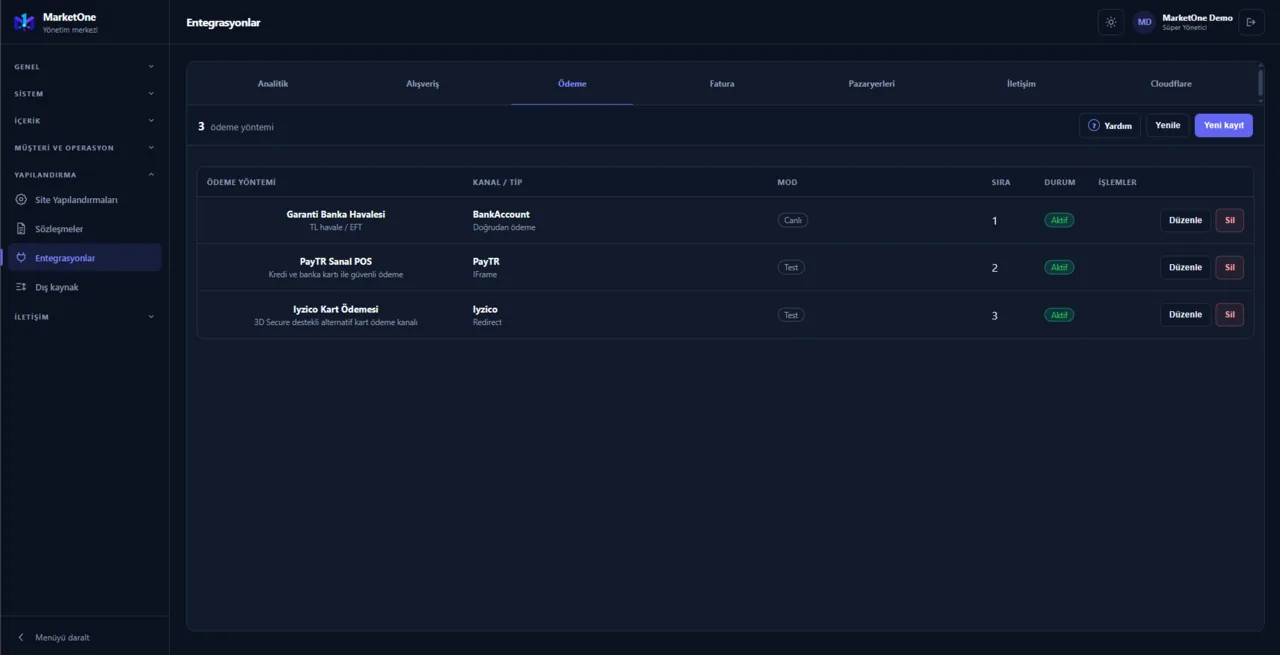Click the Yeni kayıt button
This screenshot has width=1280, height=655.
pos(1224,126)
